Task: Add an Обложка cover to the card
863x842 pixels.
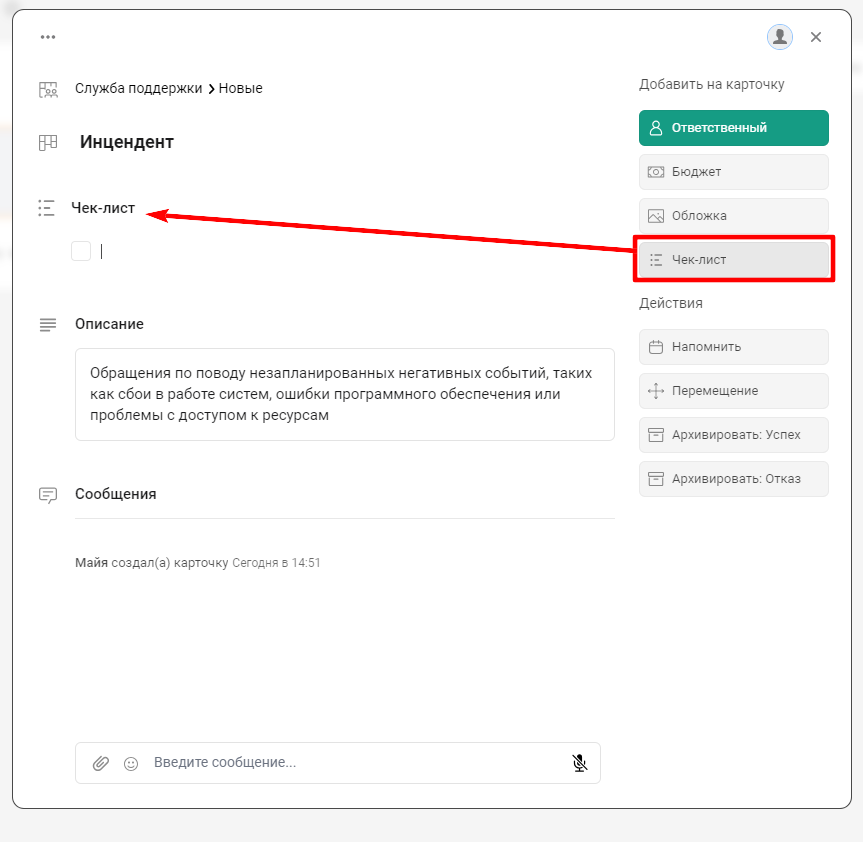Action: point(733,216)
